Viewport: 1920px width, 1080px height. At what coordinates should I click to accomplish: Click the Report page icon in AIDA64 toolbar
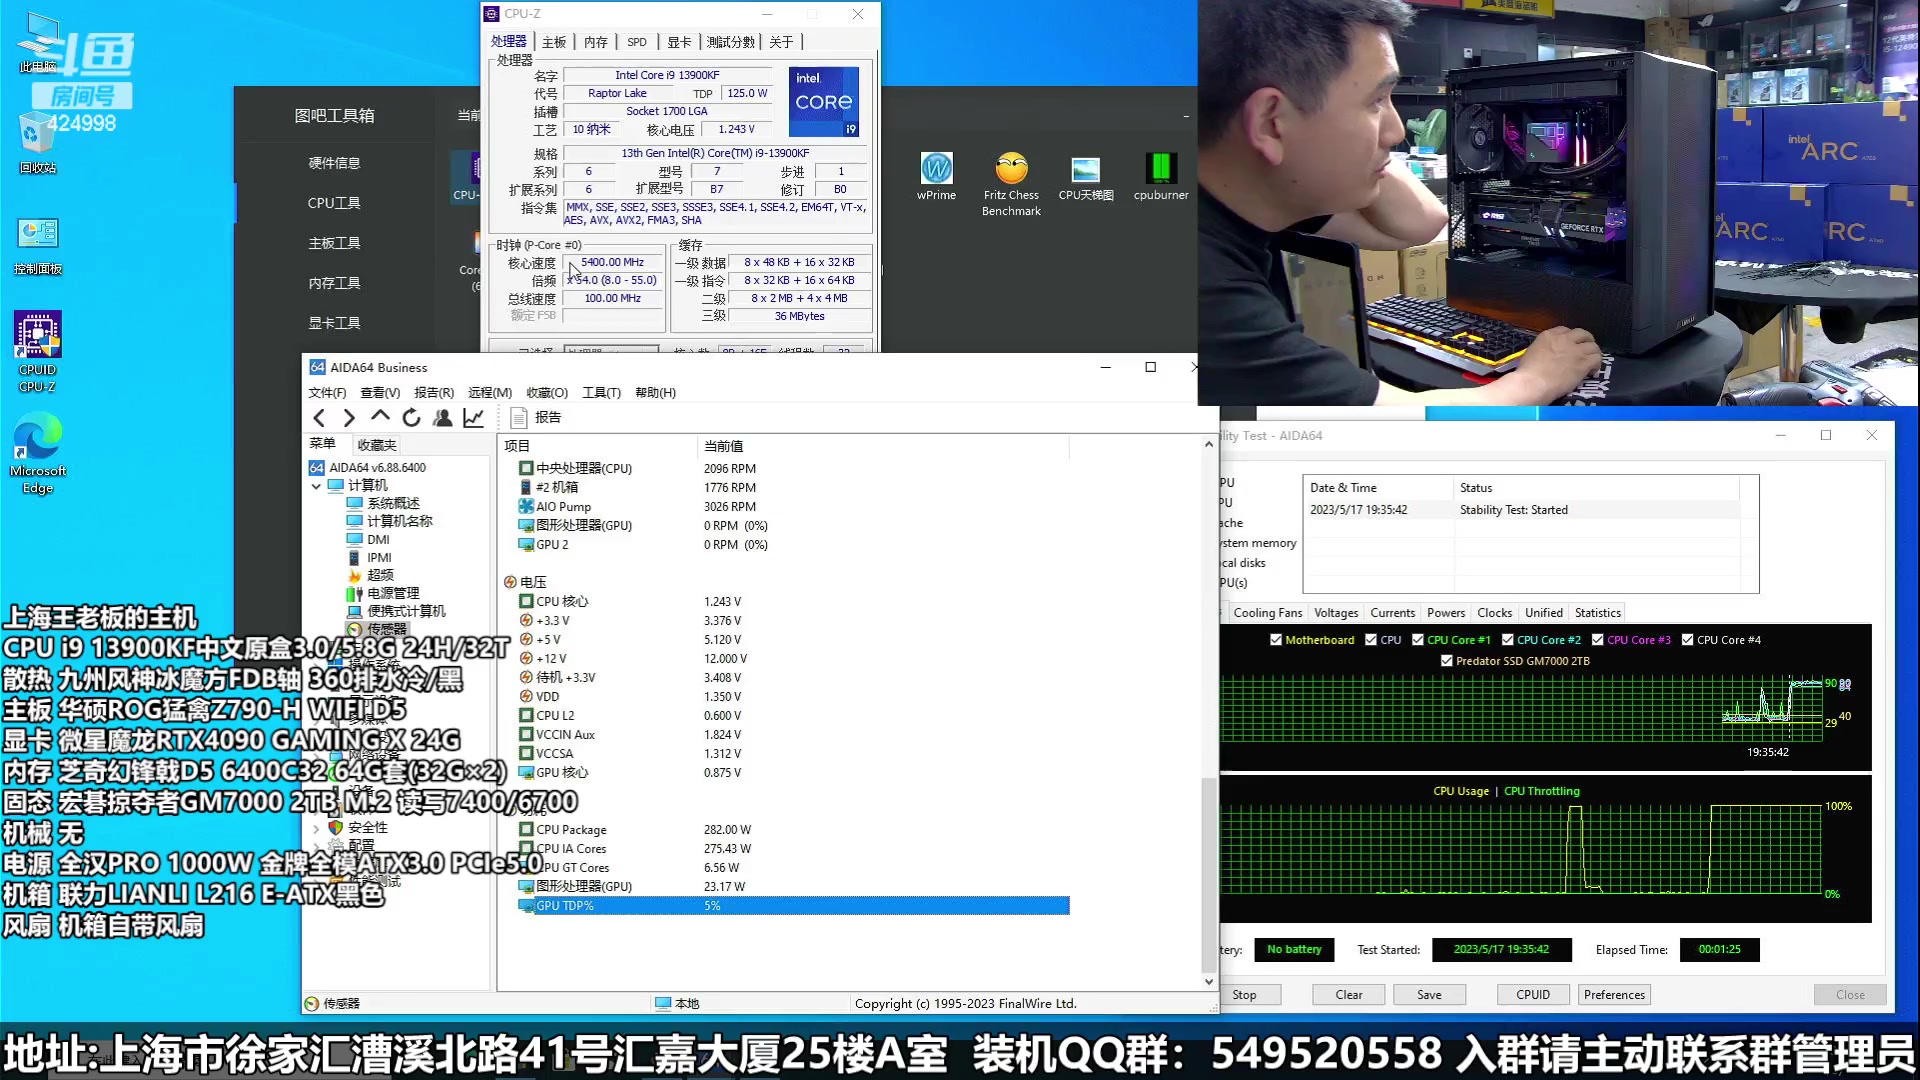pos(518,418)
